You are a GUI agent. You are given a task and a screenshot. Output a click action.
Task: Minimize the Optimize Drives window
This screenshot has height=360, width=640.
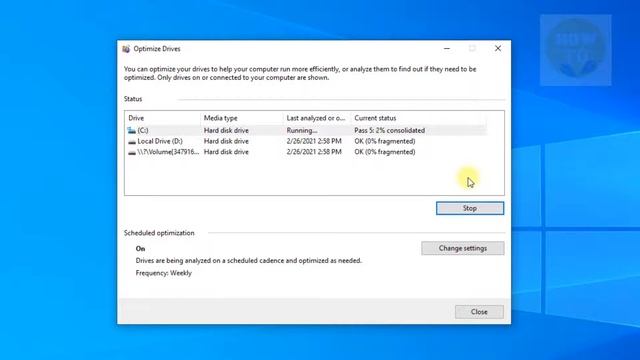point(447,49)
